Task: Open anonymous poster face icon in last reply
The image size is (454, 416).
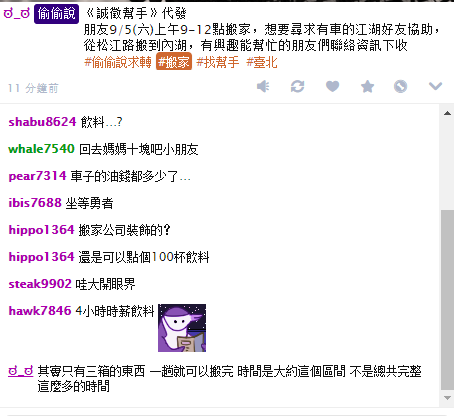Action: [x=21, y=371]
